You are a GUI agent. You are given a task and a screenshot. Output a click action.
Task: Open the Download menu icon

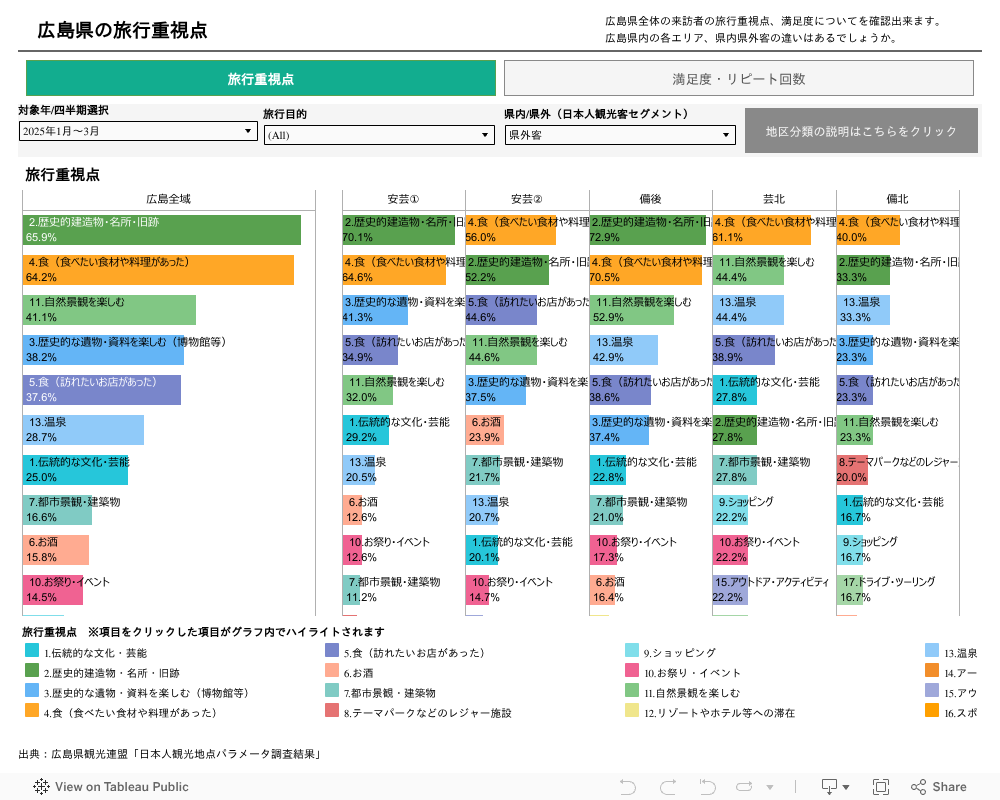tap(834, 787)
